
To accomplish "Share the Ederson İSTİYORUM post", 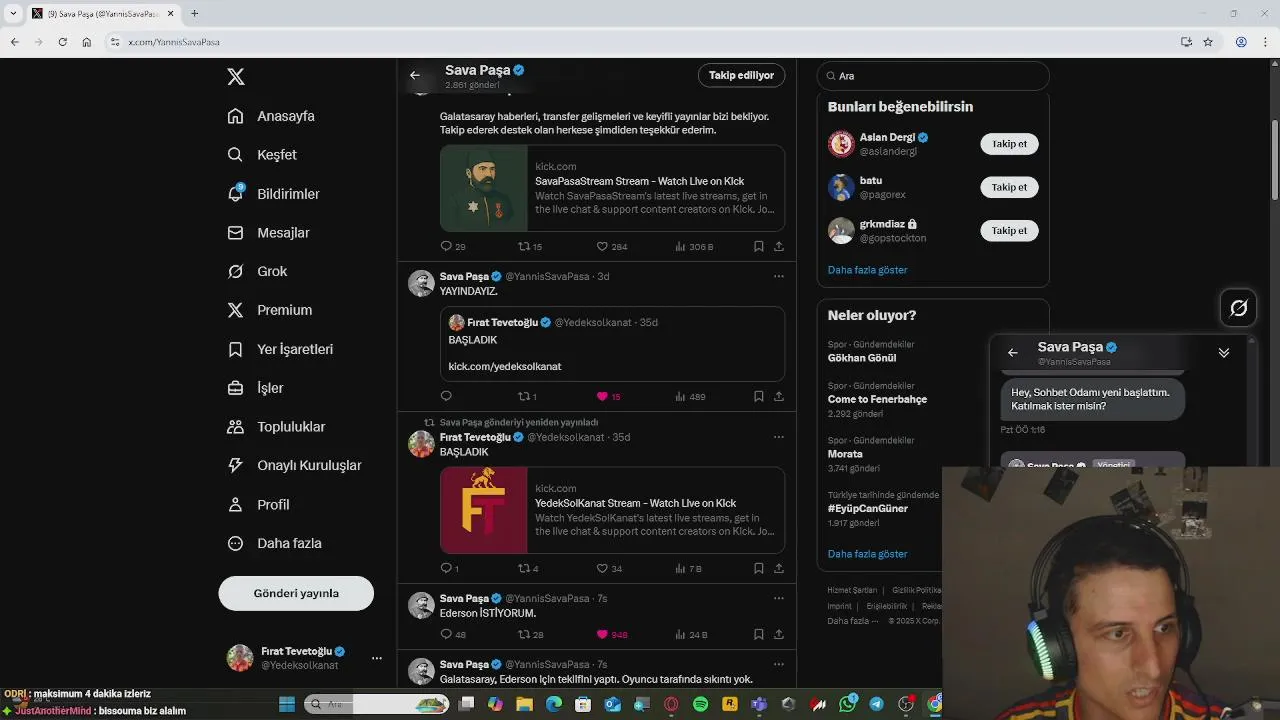I will (778, 634).
